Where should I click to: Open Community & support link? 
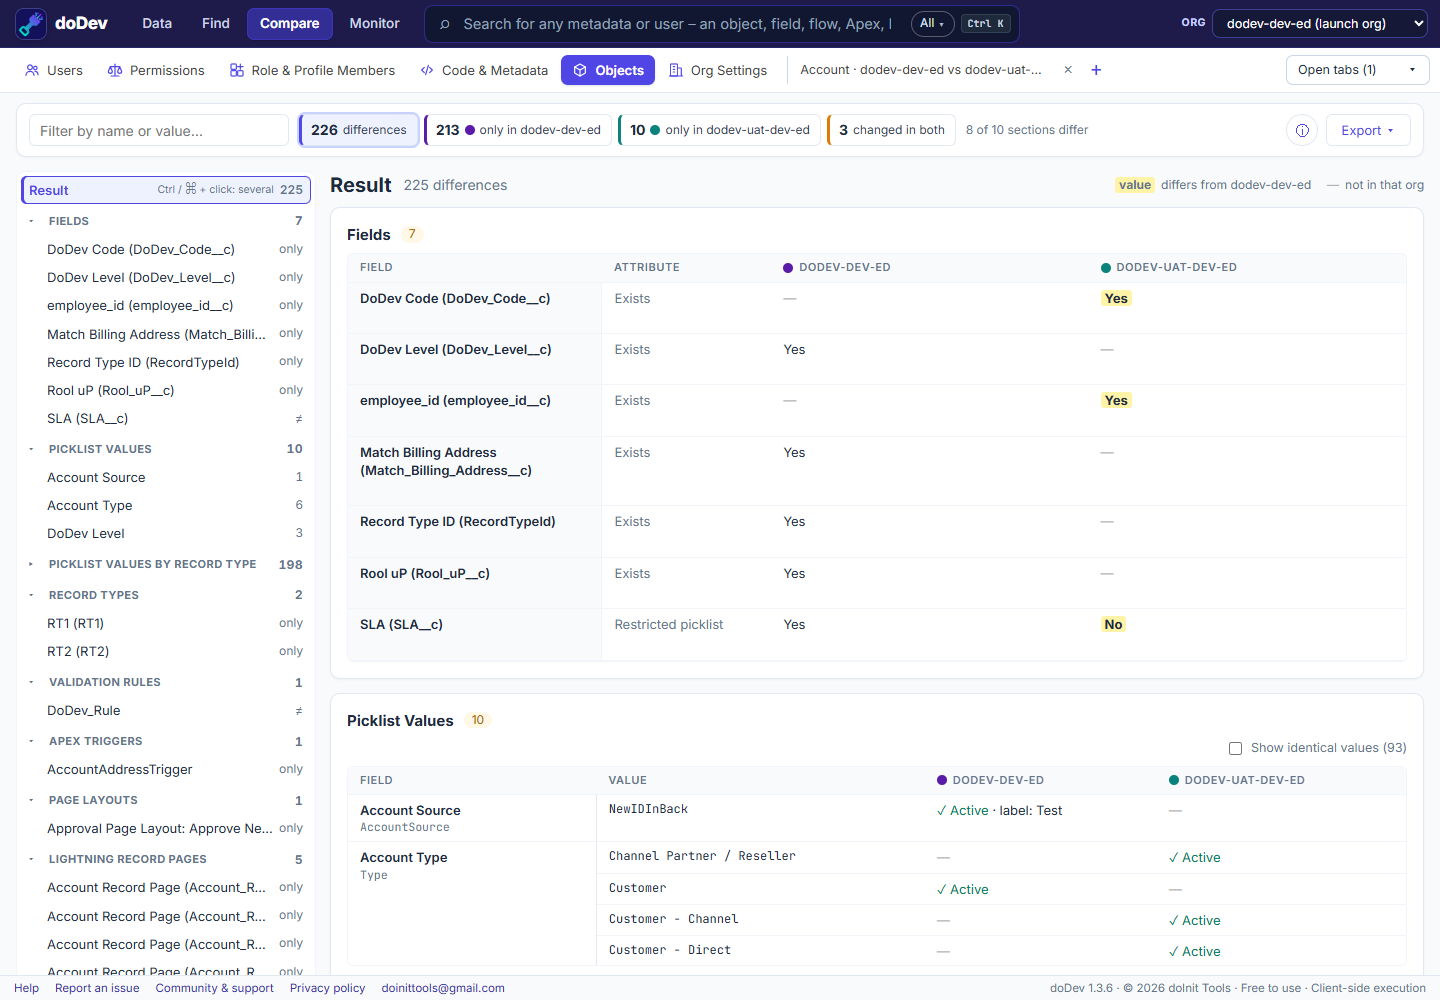click(215, 988)
